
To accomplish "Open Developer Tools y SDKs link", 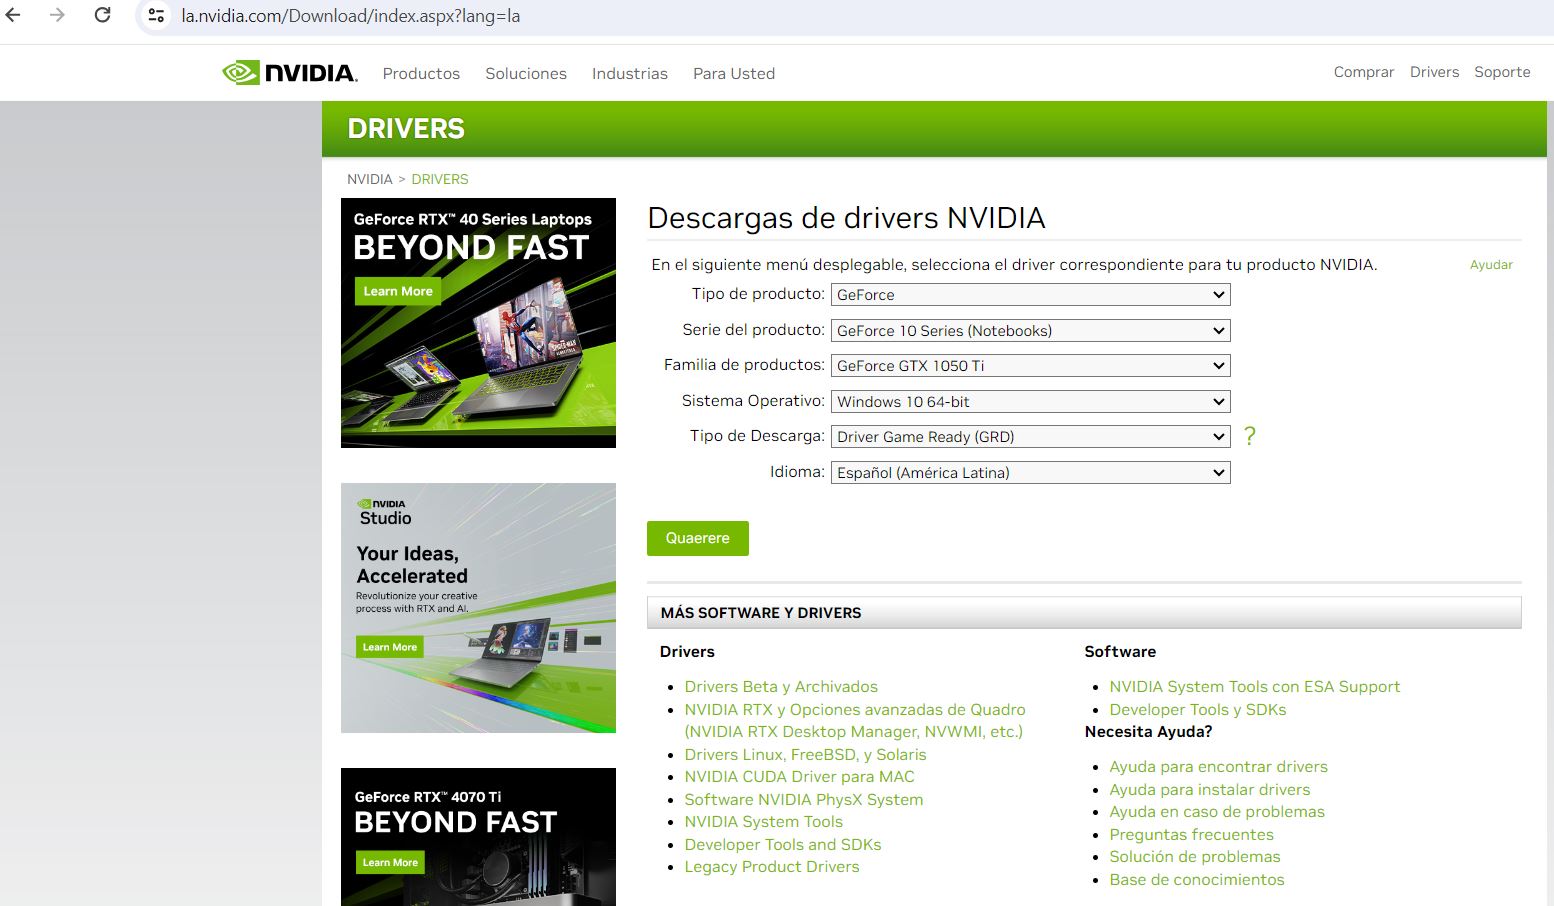I will pyautogui.click(x=1198, y=710).
